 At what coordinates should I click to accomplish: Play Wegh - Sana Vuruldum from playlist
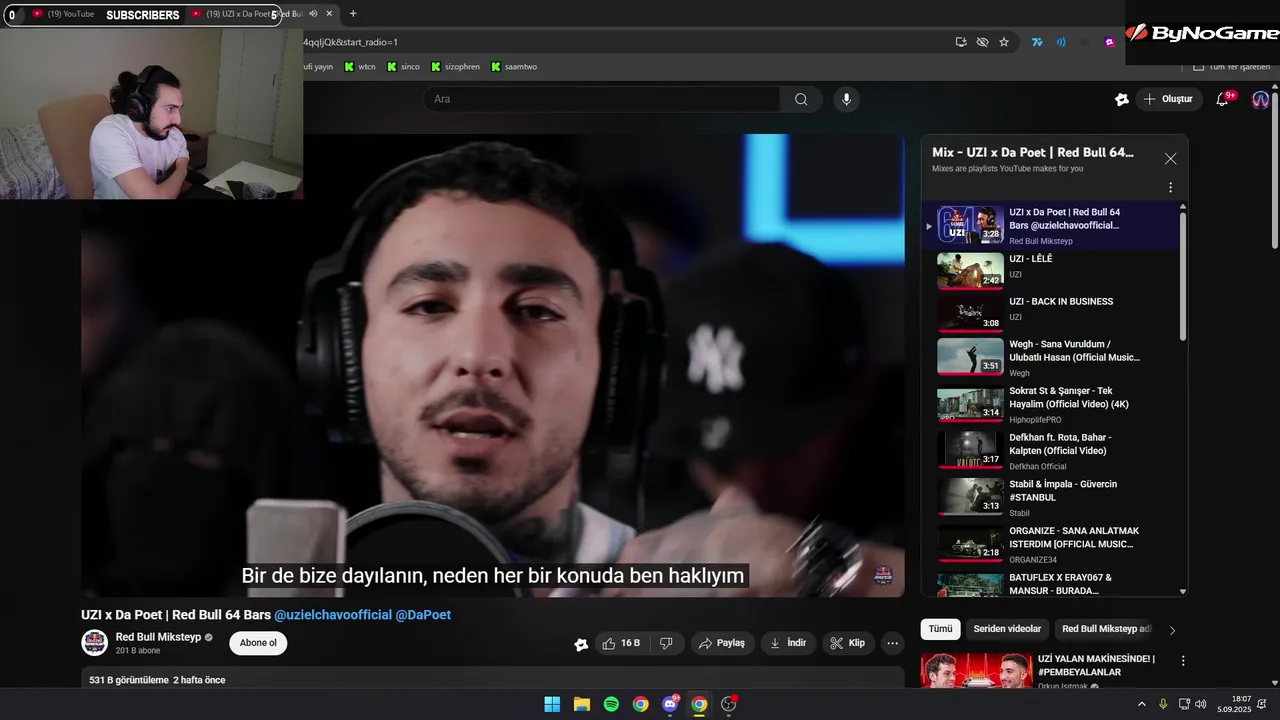(1050, 357)
